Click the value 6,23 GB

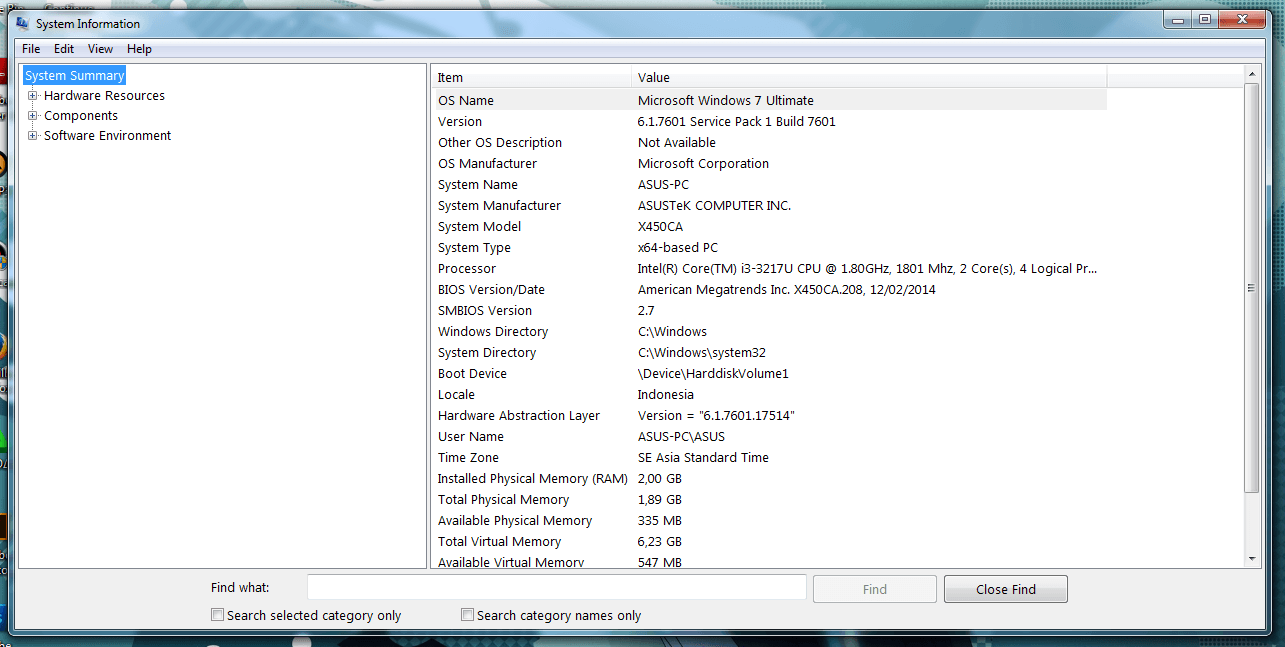[659, 541]
